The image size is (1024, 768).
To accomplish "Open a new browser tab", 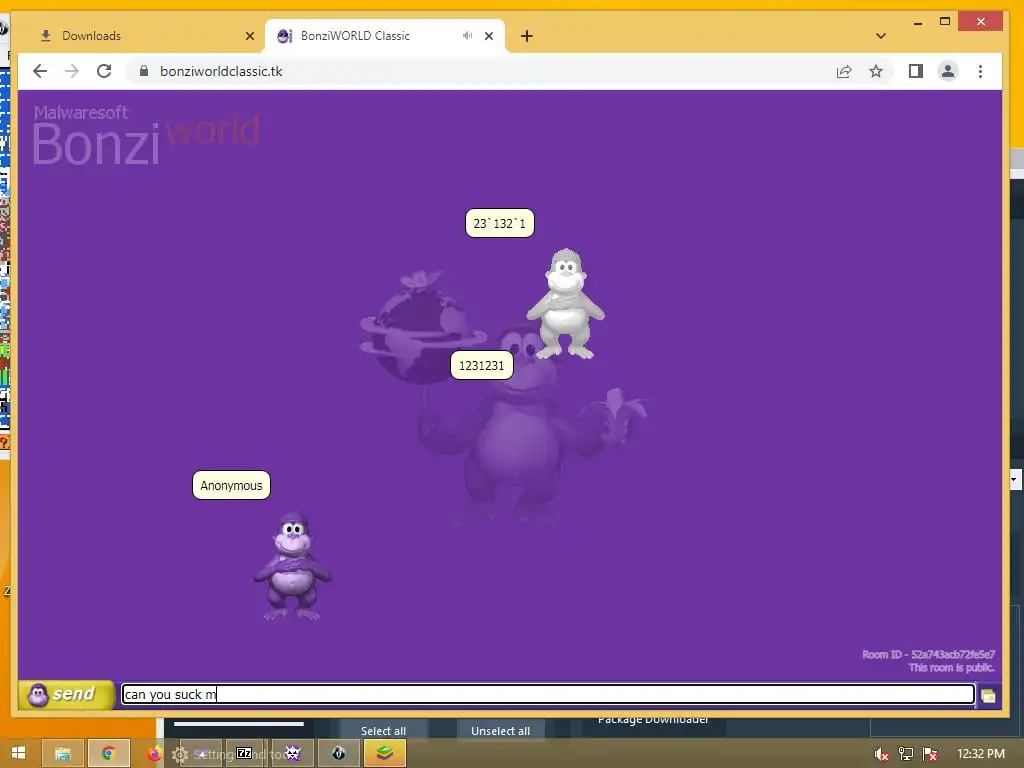I will [x=527, y=36].
